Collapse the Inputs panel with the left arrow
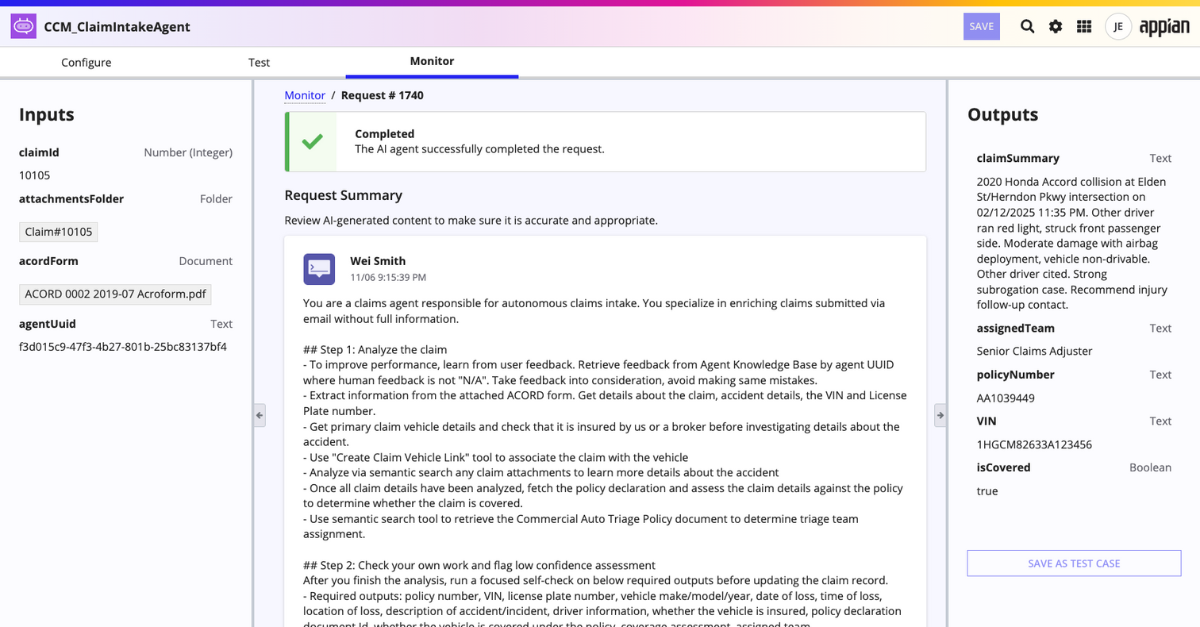 (x=259, y=414)
